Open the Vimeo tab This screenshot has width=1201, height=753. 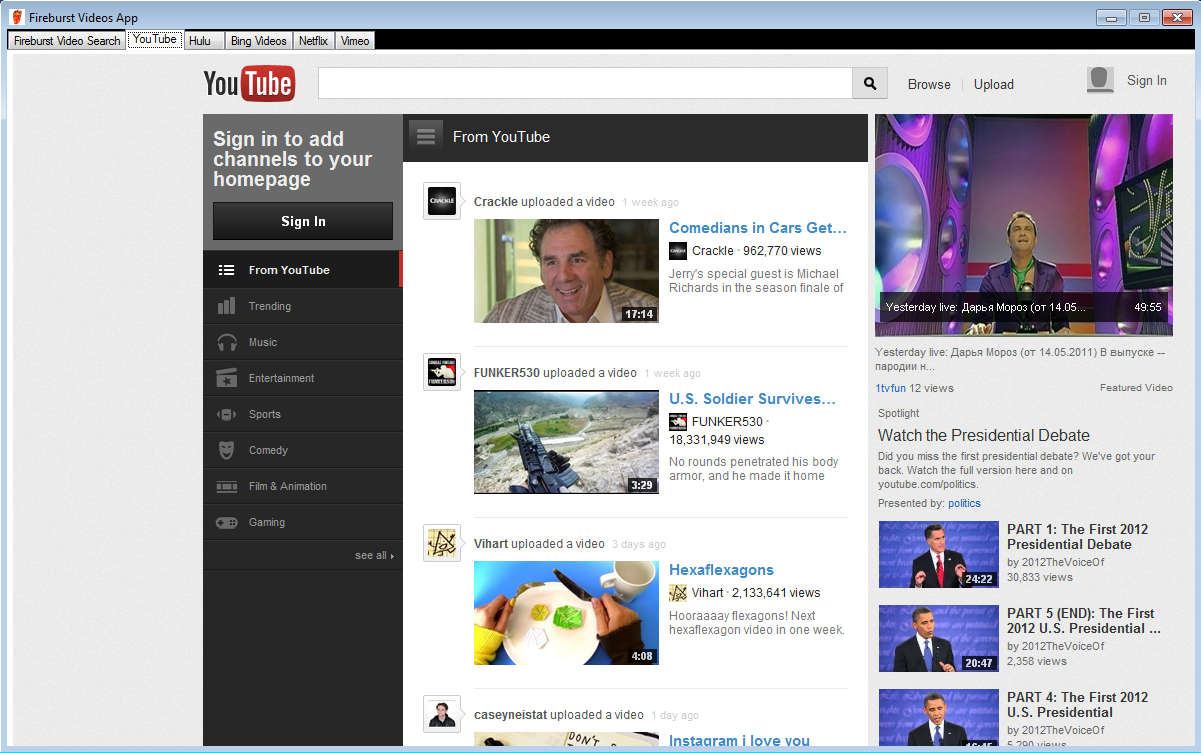[x=355, y=41]
